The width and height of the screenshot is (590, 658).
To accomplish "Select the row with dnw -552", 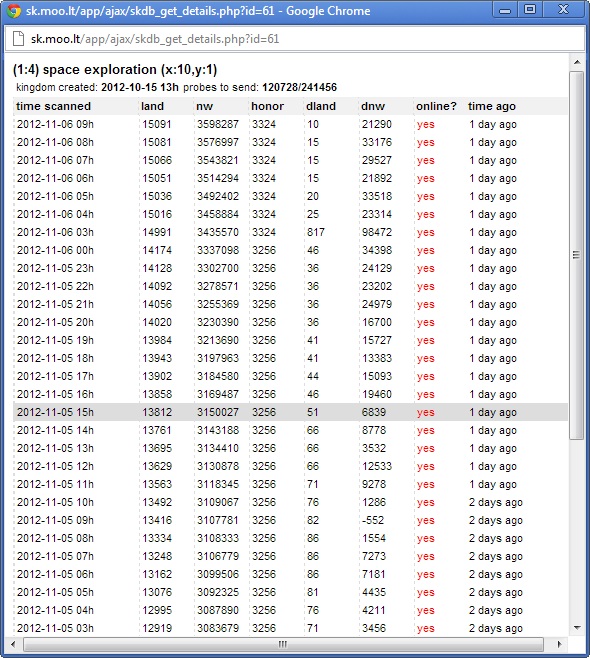I will click(x=290, y=520).
